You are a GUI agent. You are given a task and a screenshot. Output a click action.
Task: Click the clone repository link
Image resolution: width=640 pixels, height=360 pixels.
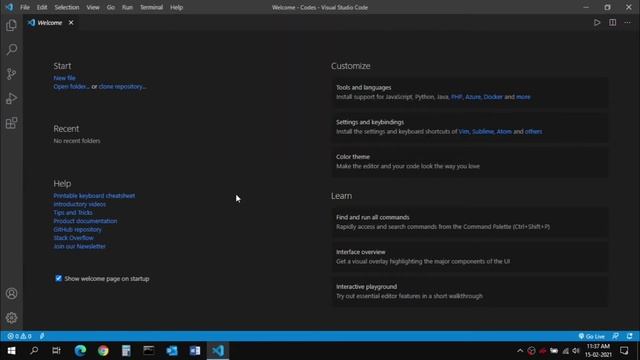point(122,87)
